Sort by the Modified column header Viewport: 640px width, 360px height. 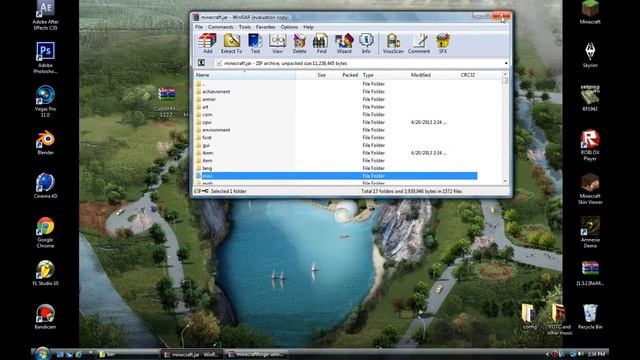pos(433,75)
